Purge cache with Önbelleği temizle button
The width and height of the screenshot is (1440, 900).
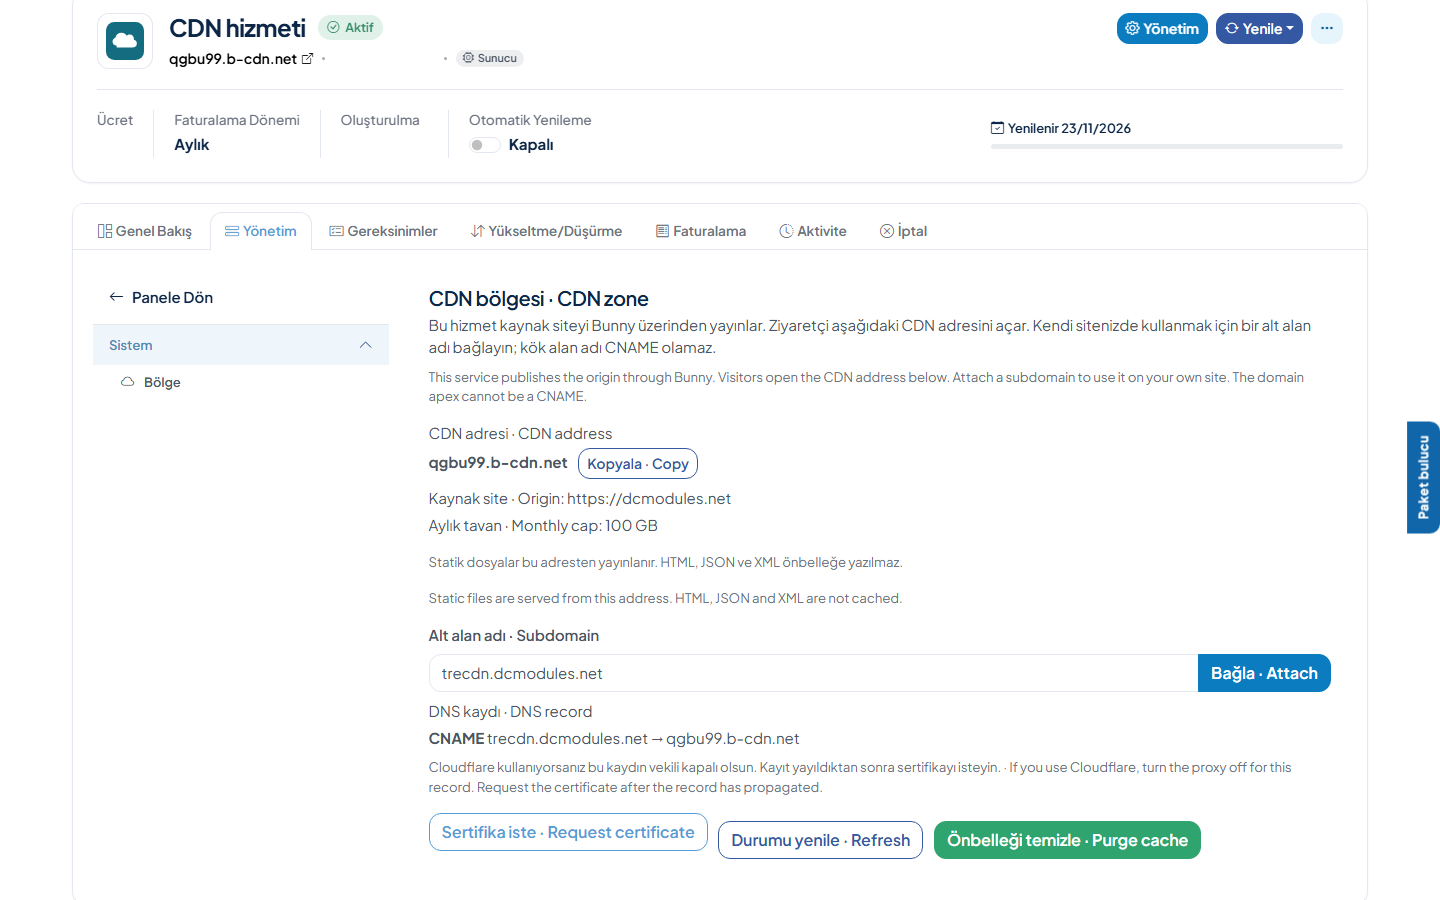[x=1067, y=840]
